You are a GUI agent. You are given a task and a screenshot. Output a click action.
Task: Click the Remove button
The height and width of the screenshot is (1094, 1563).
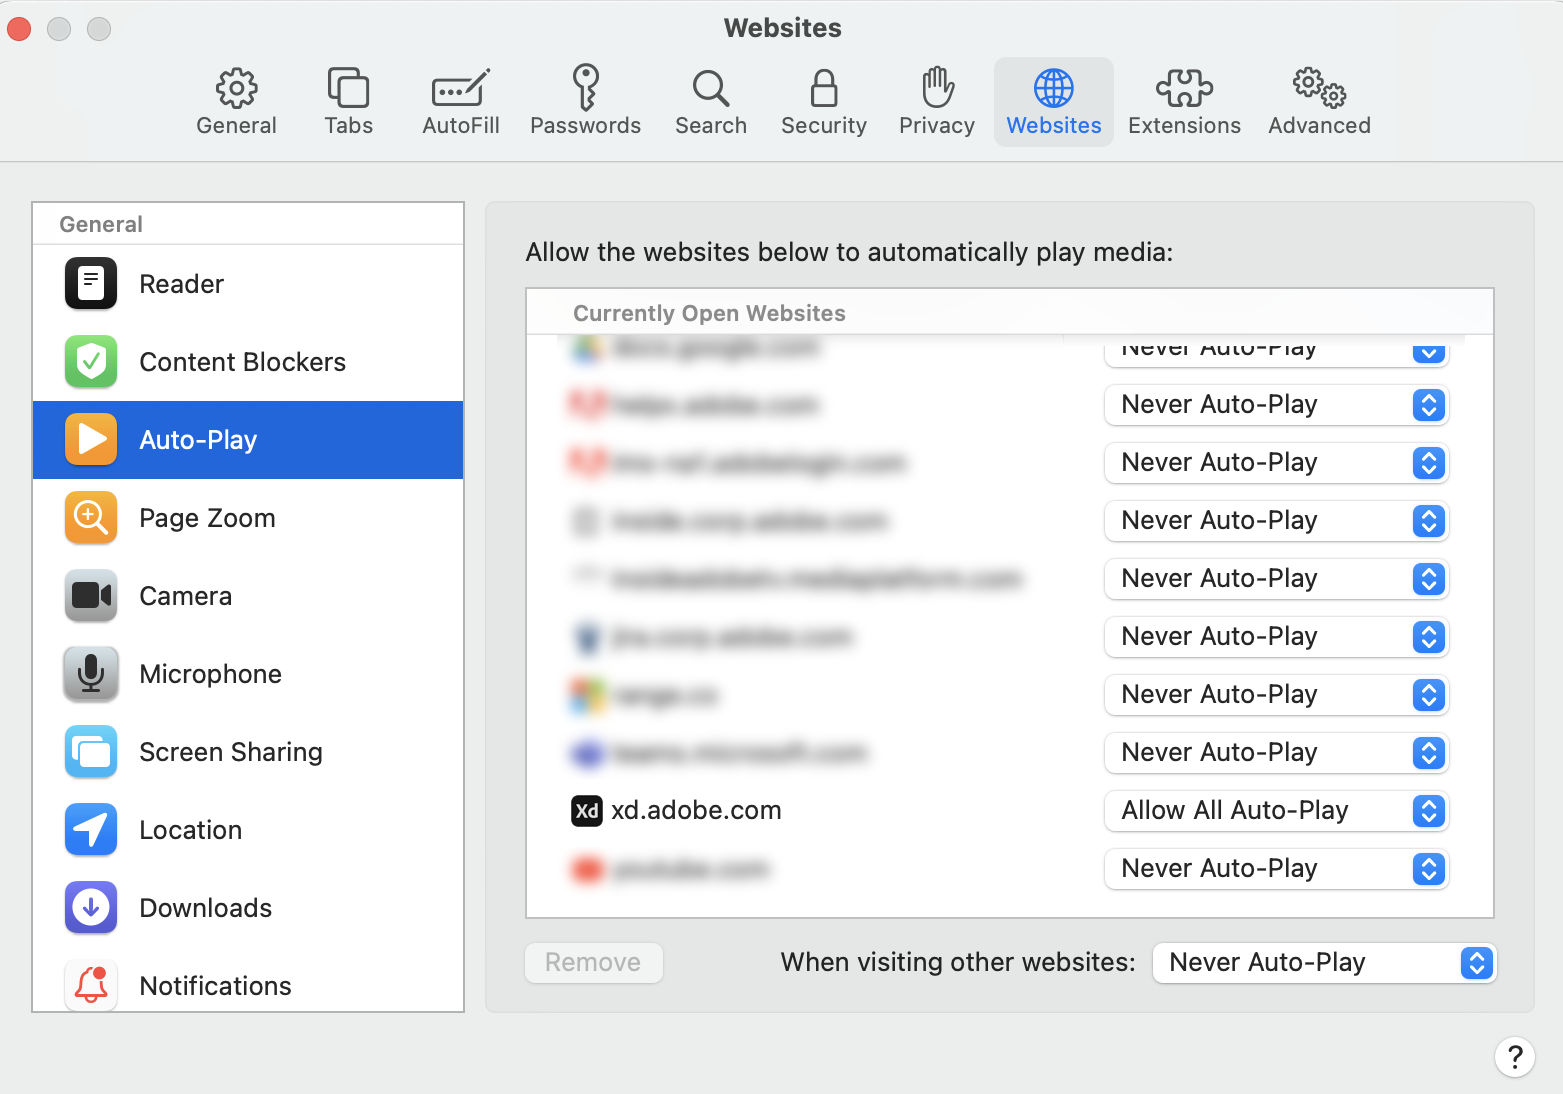pyautogui.click(x=593, y=962)
